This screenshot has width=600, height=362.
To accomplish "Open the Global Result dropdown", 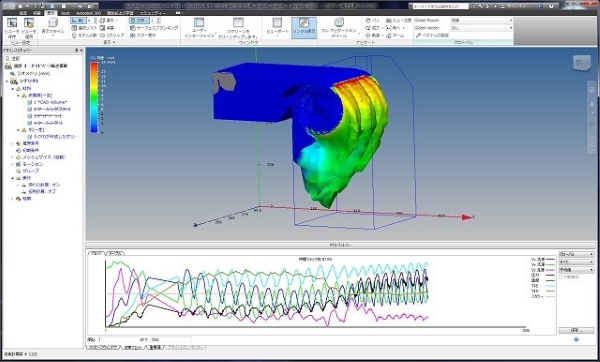I will 482,20.
